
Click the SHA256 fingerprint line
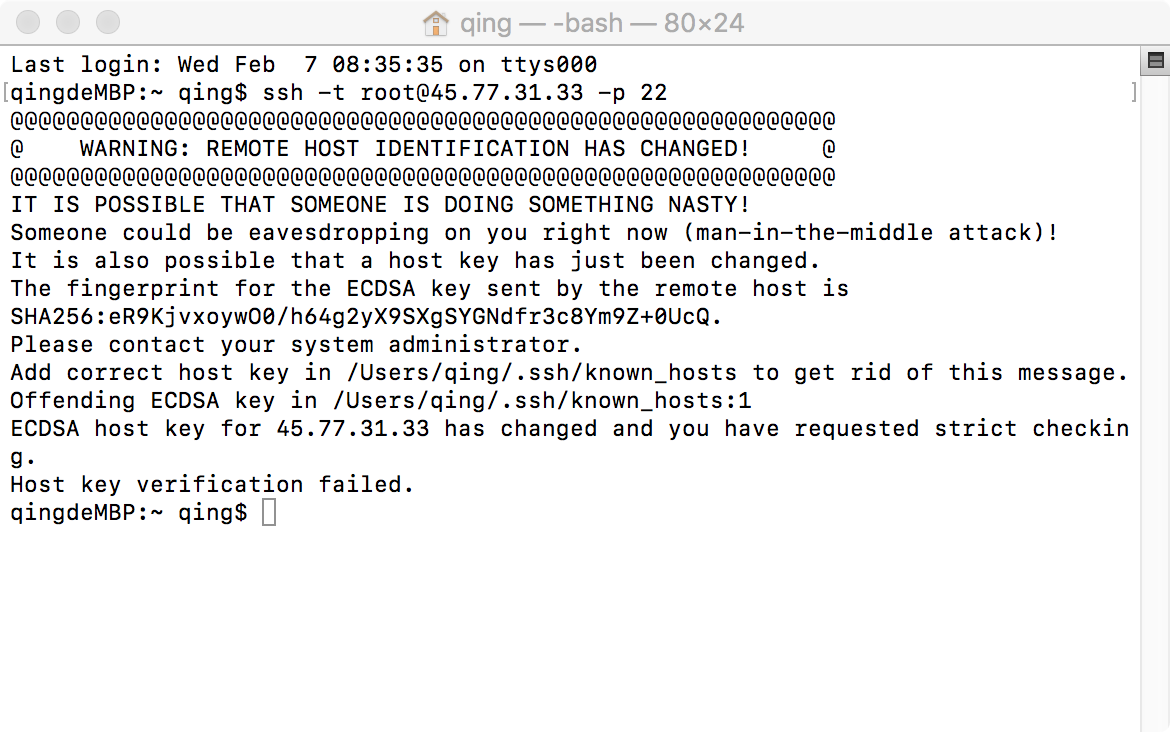366,316
